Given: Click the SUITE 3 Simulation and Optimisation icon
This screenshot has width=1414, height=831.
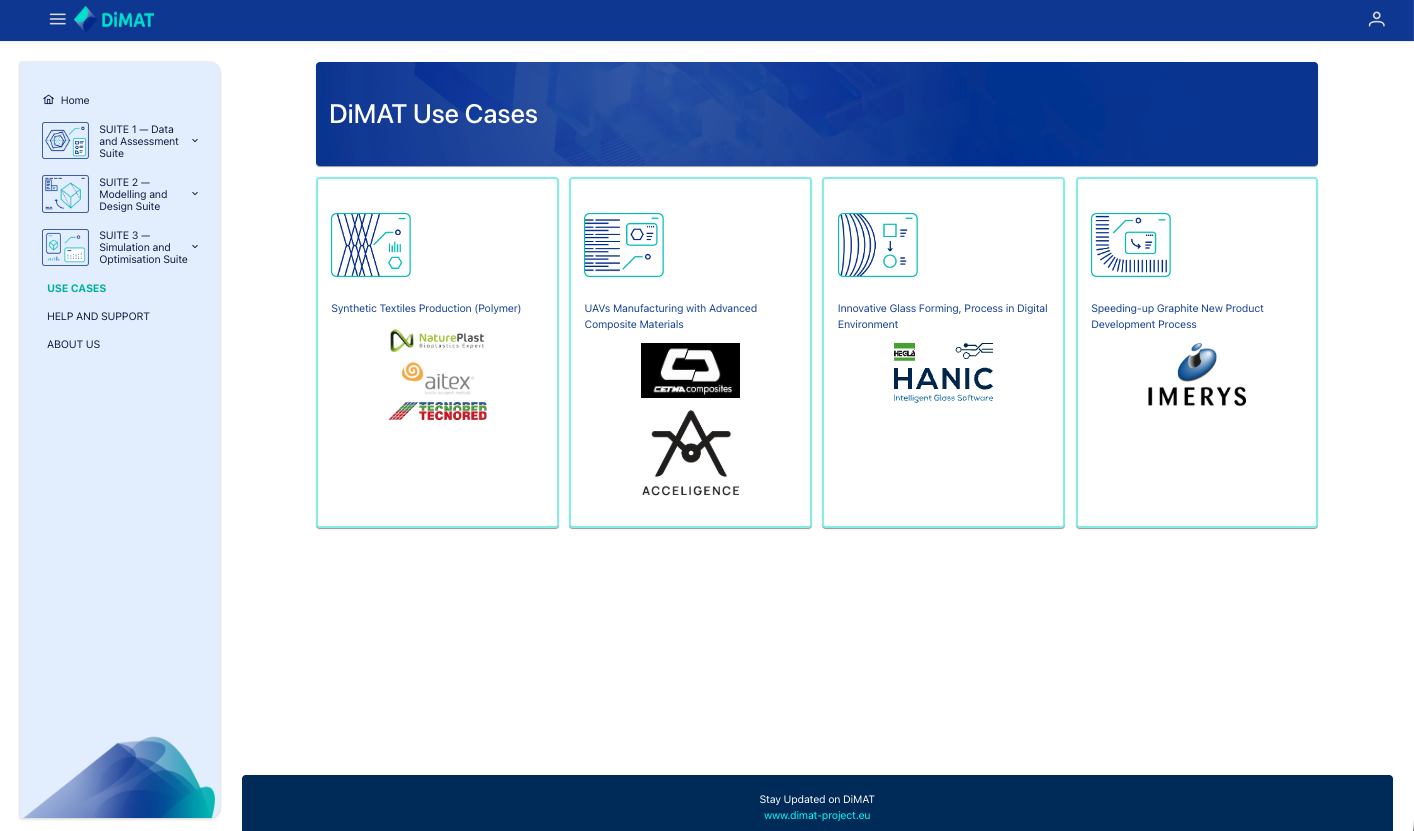Looking at the screenshot, I should point(66,247).
